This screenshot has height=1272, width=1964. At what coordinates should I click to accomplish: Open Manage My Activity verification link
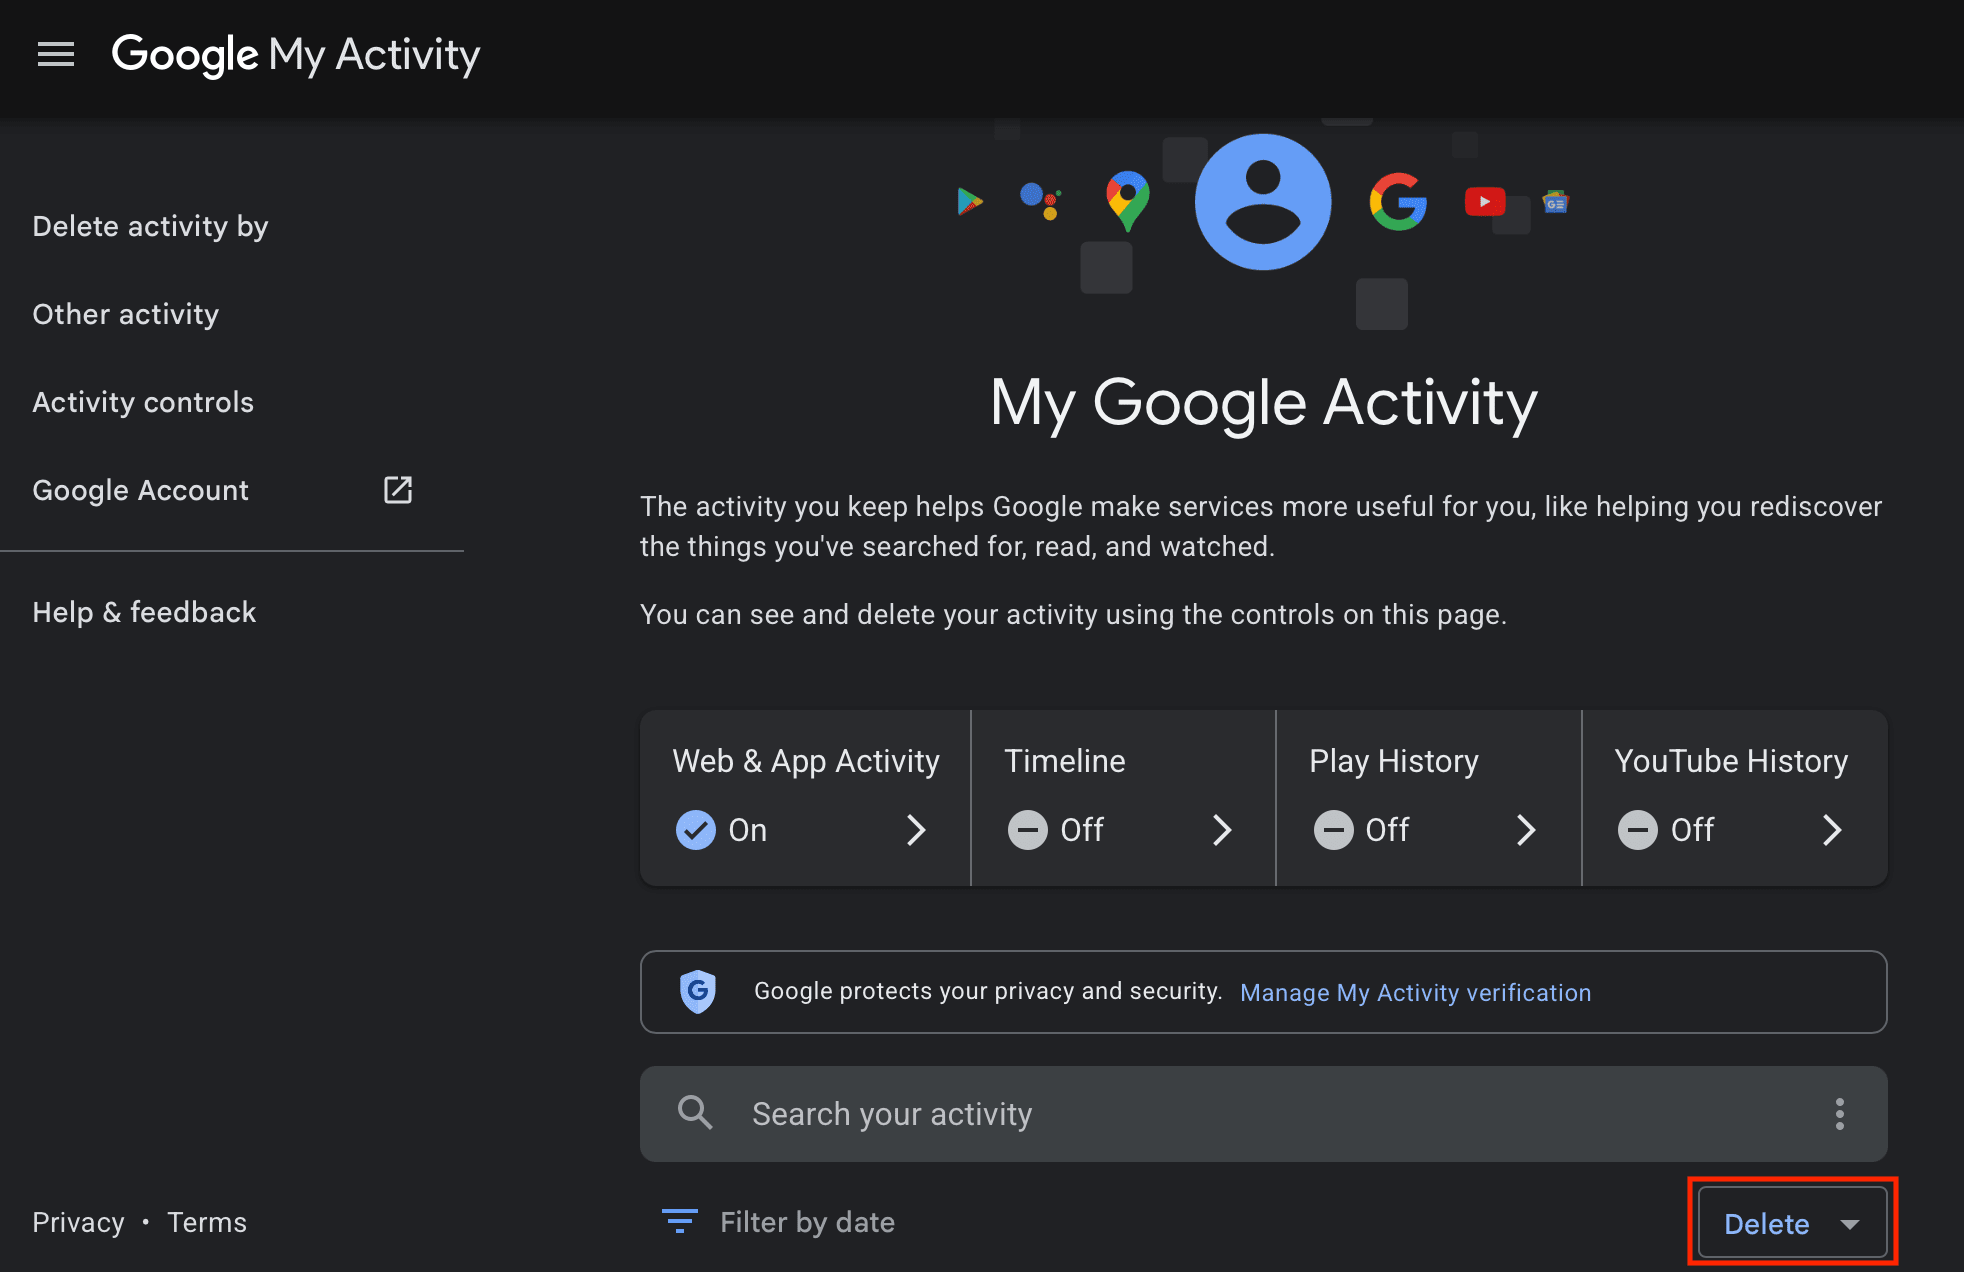pyautogui.click(x=1415, y=992)
